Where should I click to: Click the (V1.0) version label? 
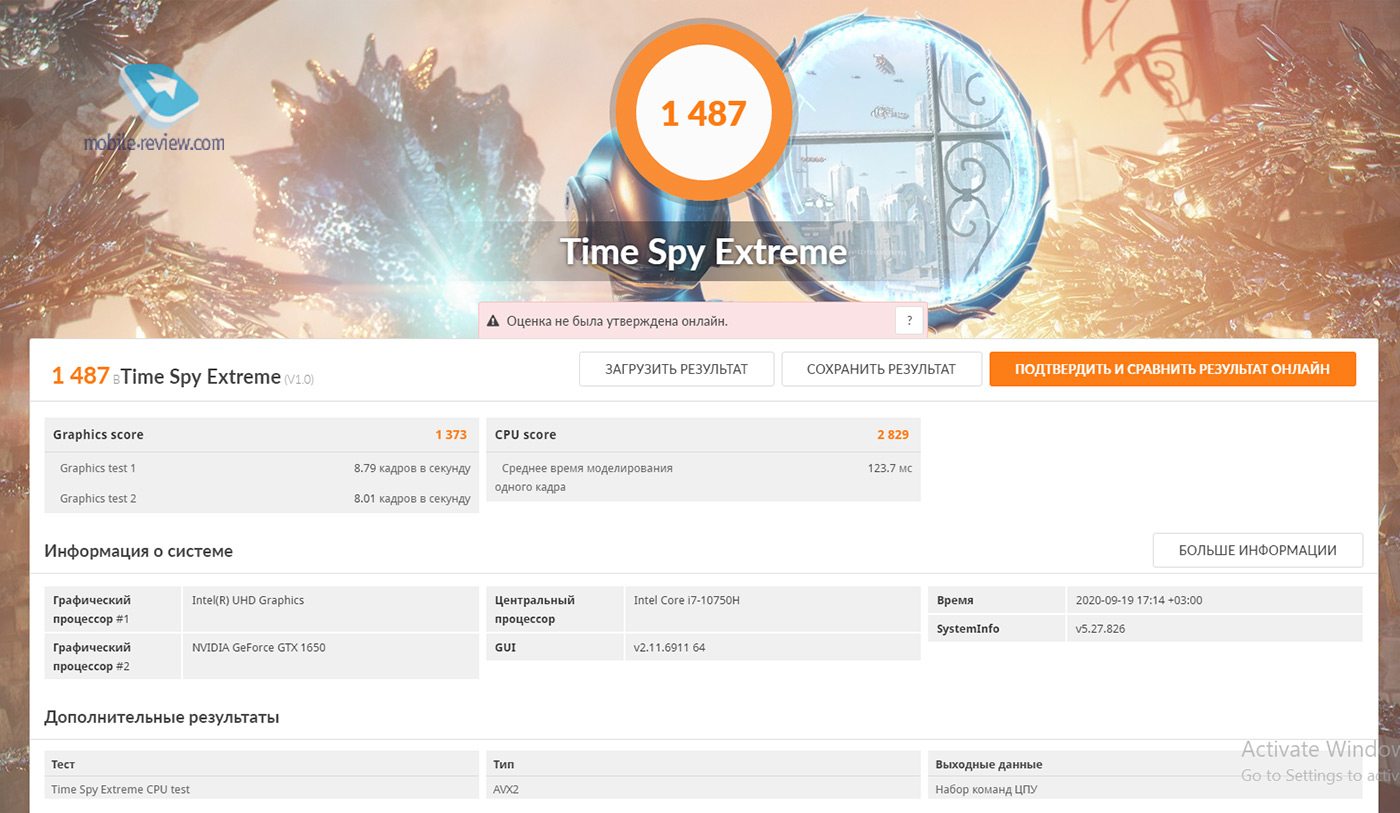[x=299, y=380]
